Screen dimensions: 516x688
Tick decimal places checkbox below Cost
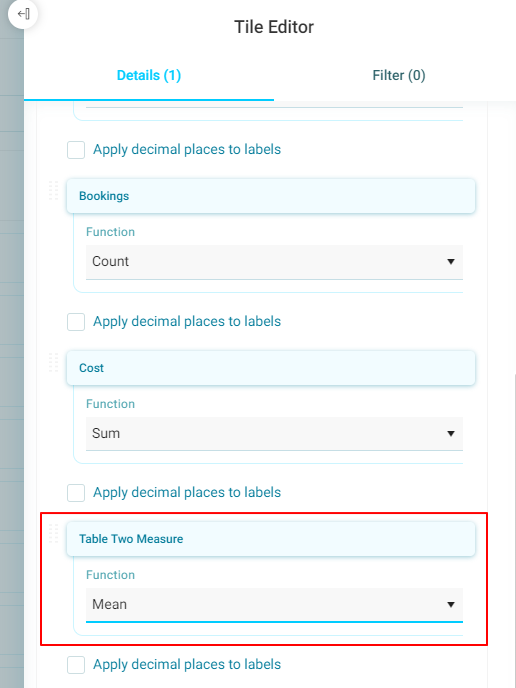coord(76,493)
